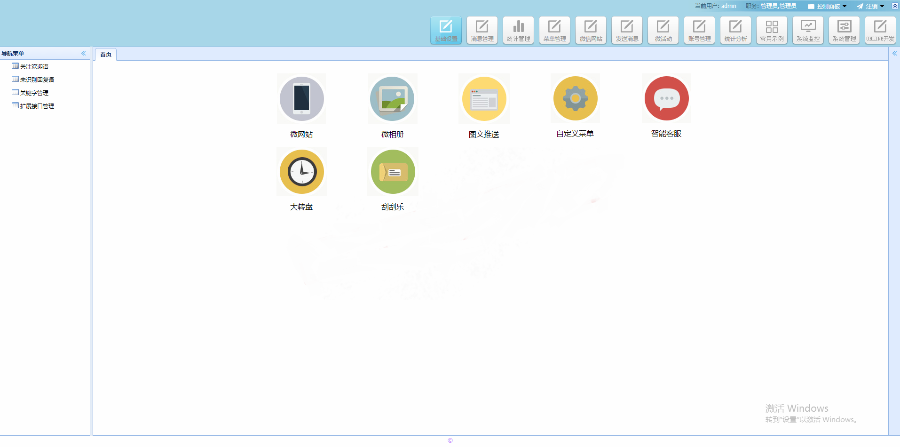Open the 注销 dropdown
The width and height of the screenshot is (900, 447).
(x=871, y=6)
